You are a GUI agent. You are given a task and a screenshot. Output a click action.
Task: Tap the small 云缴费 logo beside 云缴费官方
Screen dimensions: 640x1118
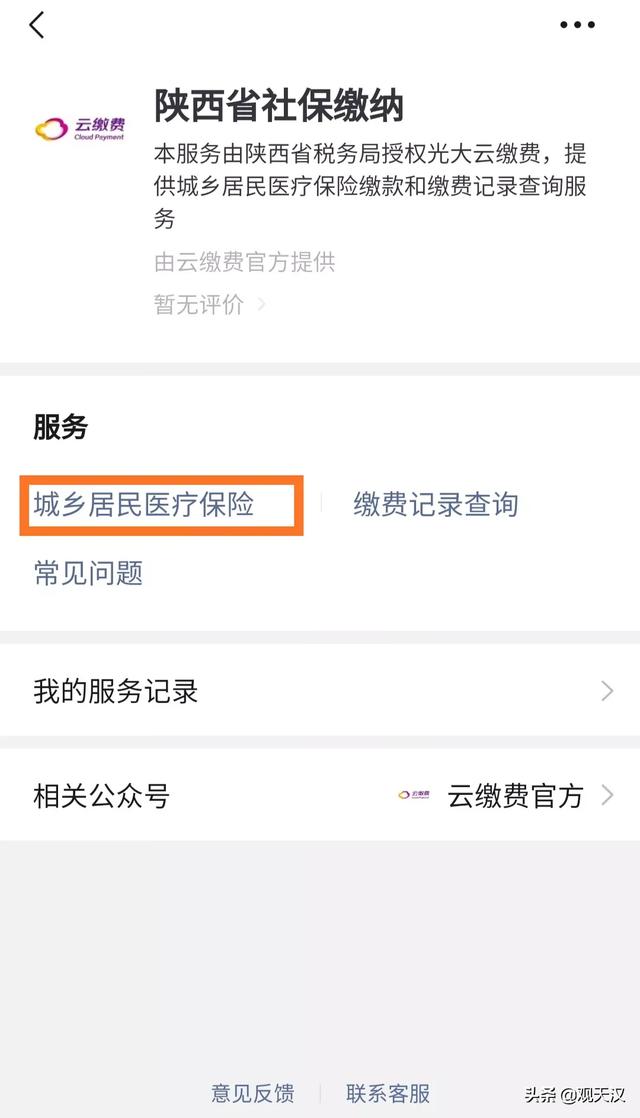(x=414, y=794)
